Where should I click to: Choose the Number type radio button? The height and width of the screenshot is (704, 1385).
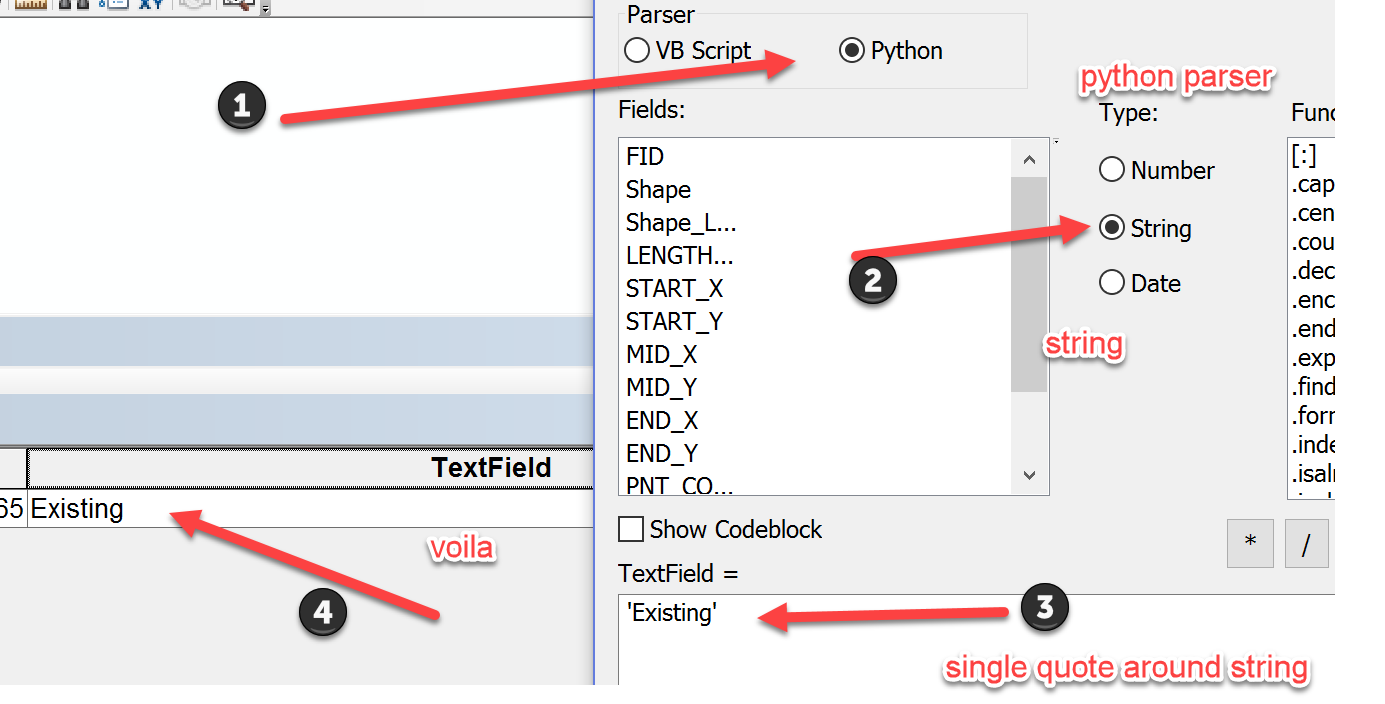click(1112, 170)
